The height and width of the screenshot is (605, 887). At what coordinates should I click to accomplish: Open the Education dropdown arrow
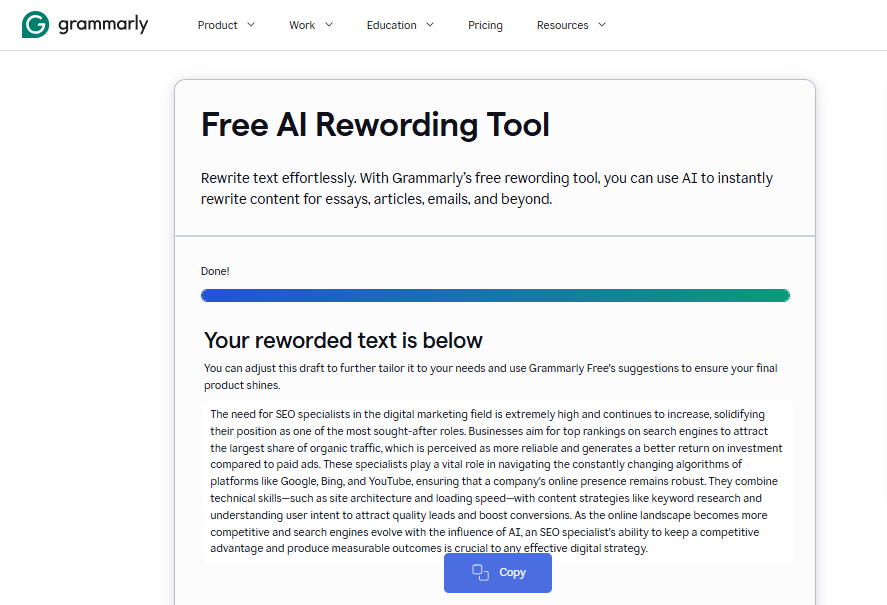(x=430, y=25)
